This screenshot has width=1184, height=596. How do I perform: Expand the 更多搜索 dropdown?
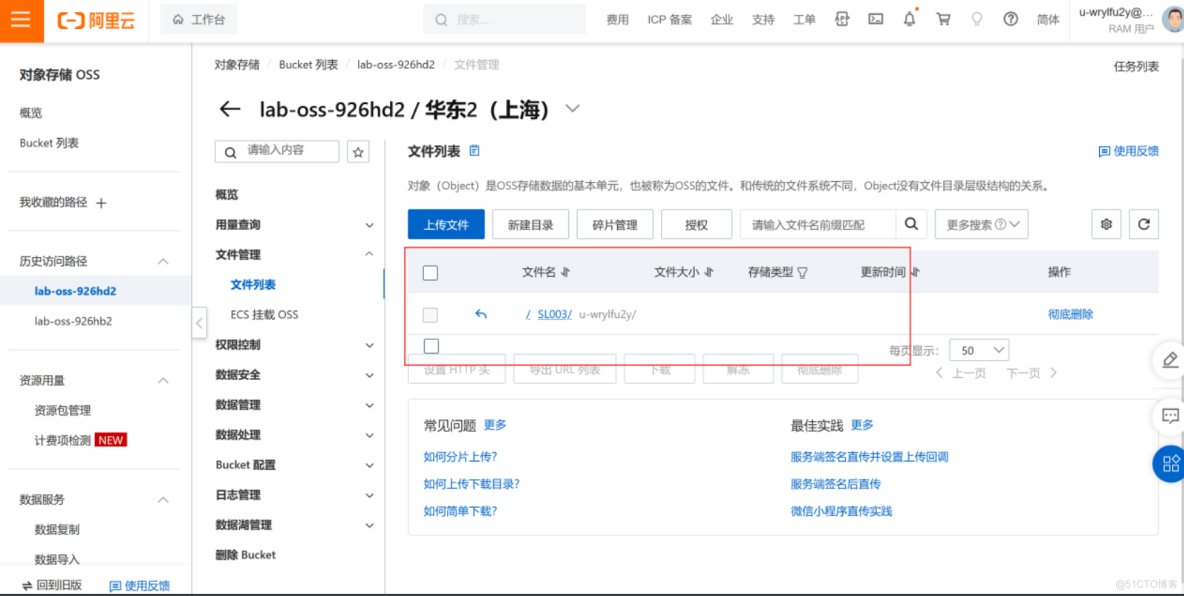(x=981, y=225)
